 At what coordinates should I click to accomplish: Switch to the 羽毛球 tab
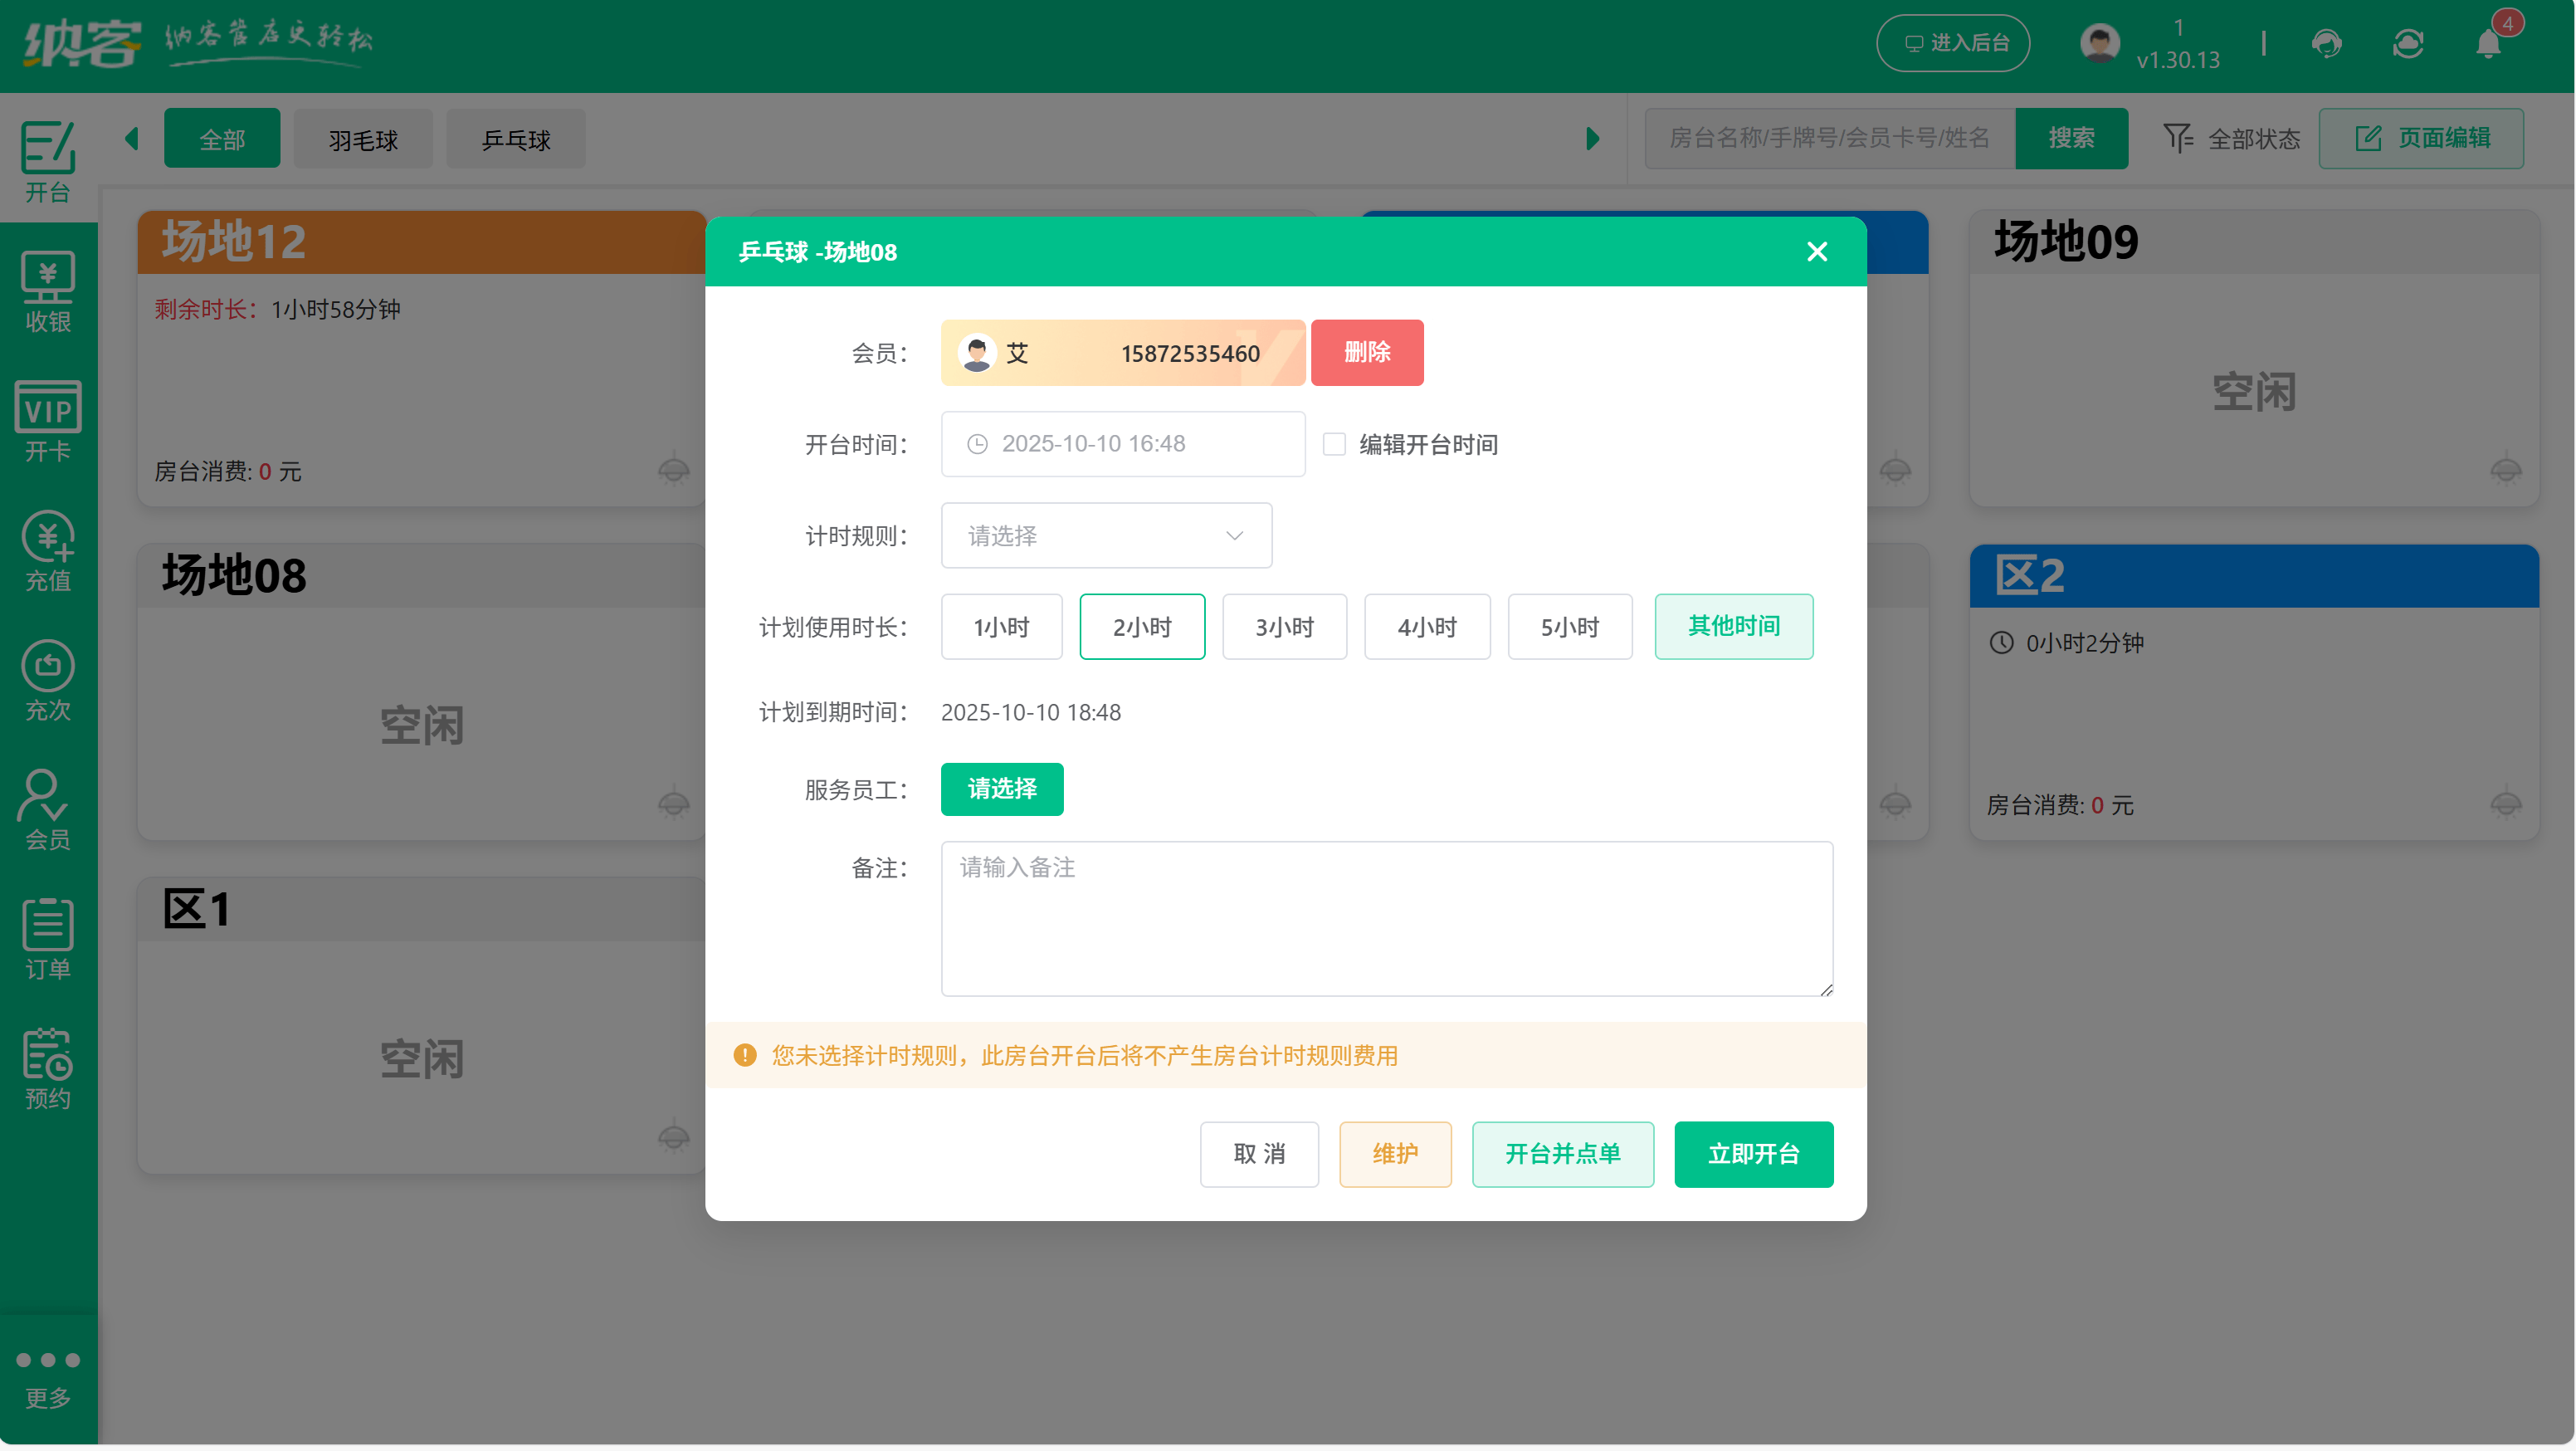coord(363,139)
